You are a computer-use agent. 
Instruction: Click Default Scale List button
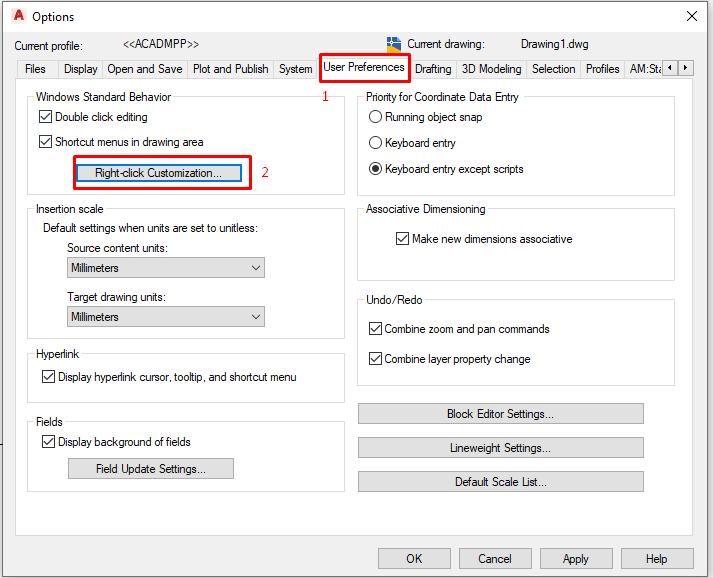point(500,482)
